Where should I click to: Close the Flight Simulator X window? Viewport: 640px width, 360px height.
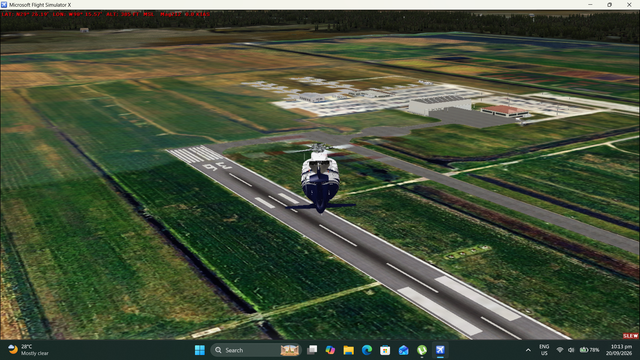point(629,5)
